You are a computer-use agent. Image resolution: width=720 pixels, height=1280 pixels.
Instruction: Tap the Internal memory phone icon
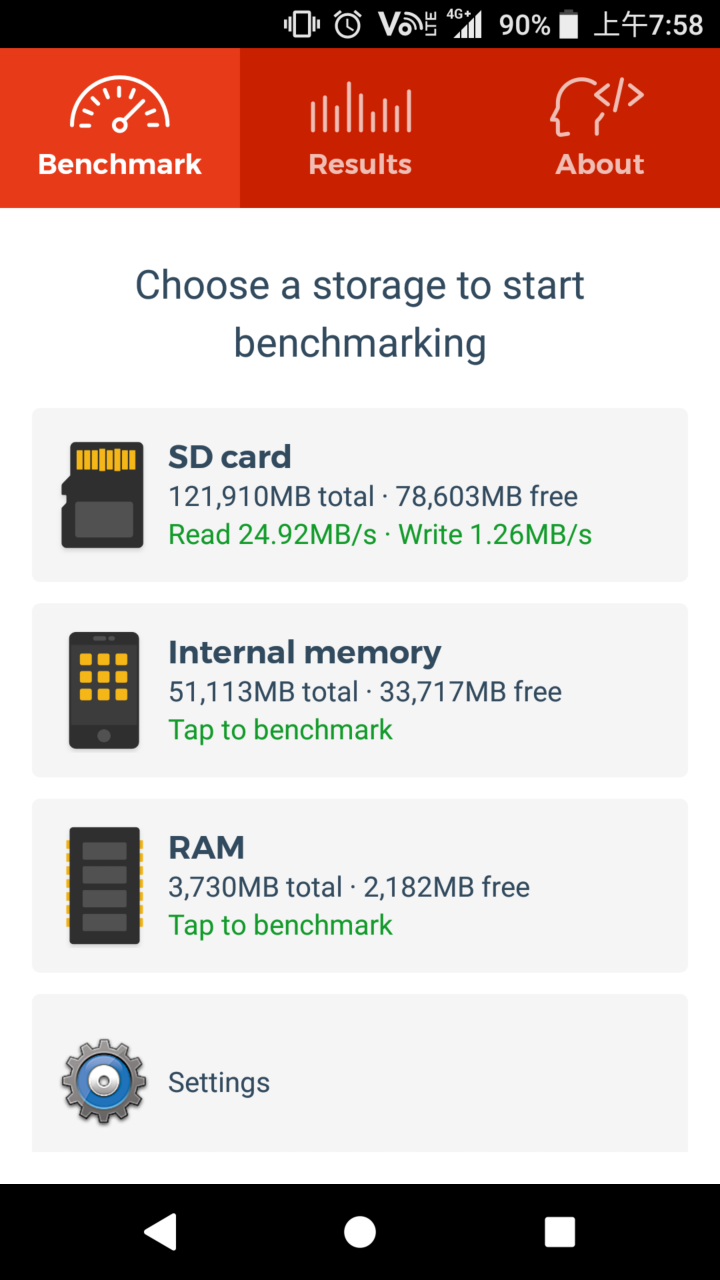[104, 690]
